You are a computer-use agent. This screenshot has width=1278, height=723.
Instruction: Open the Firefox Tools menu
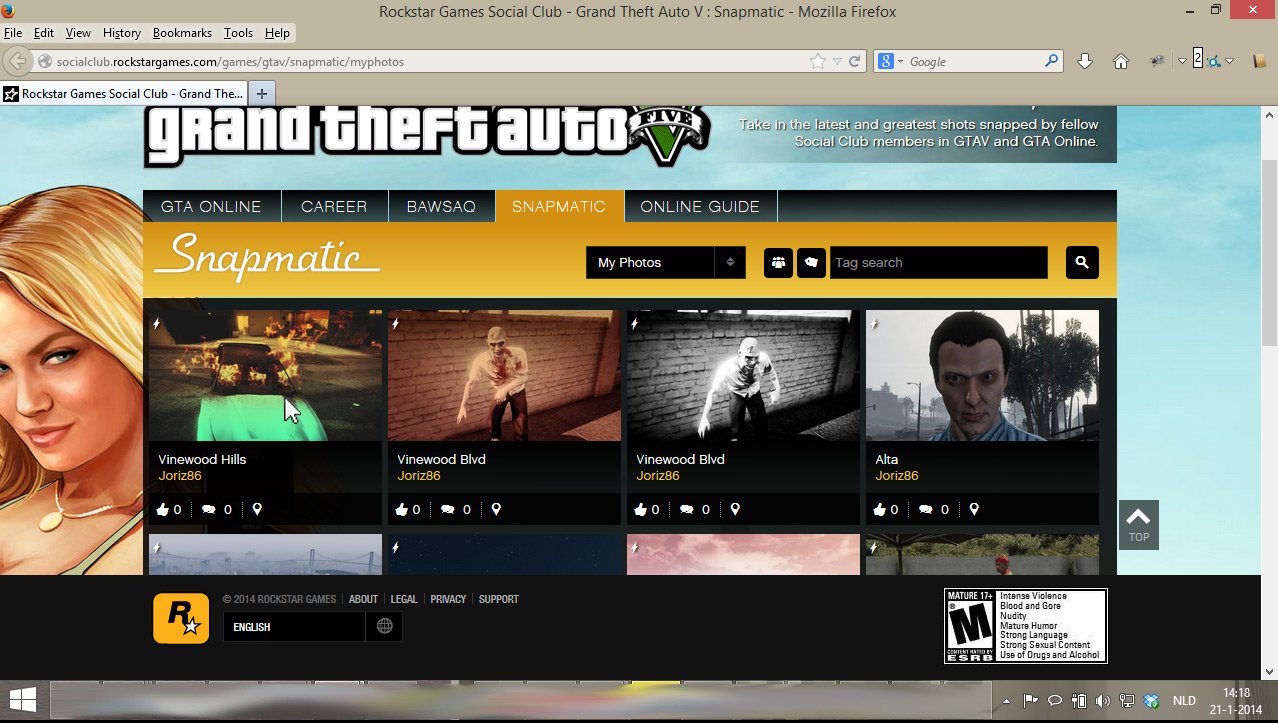(x=238, y=33)
